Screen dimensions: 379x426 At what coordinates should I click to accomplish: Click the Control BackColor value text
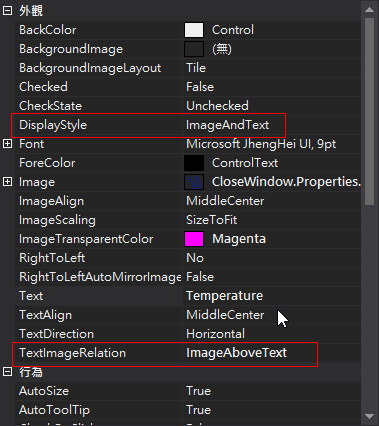coord(233,30)
